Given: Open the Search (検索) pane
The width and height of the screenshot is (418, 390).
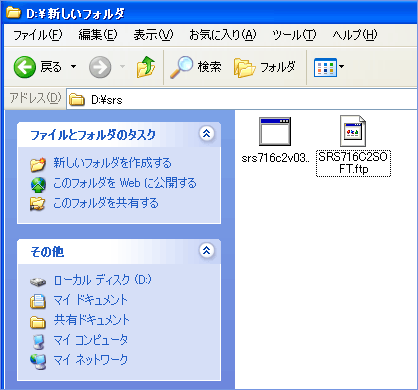Looking at the screenshot, I should [195, 67].
